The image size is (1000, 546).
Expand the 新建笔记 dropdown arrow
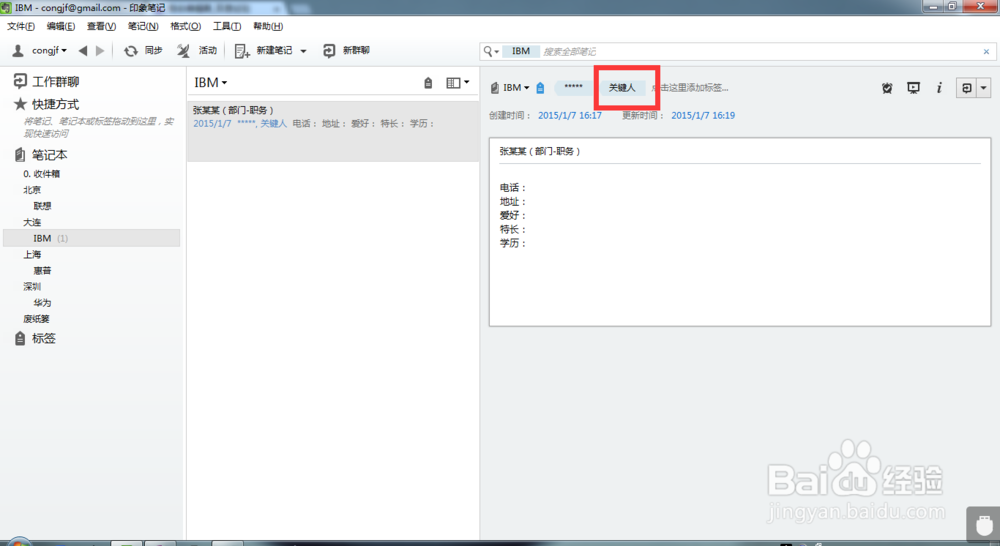(x=304, y=51)
